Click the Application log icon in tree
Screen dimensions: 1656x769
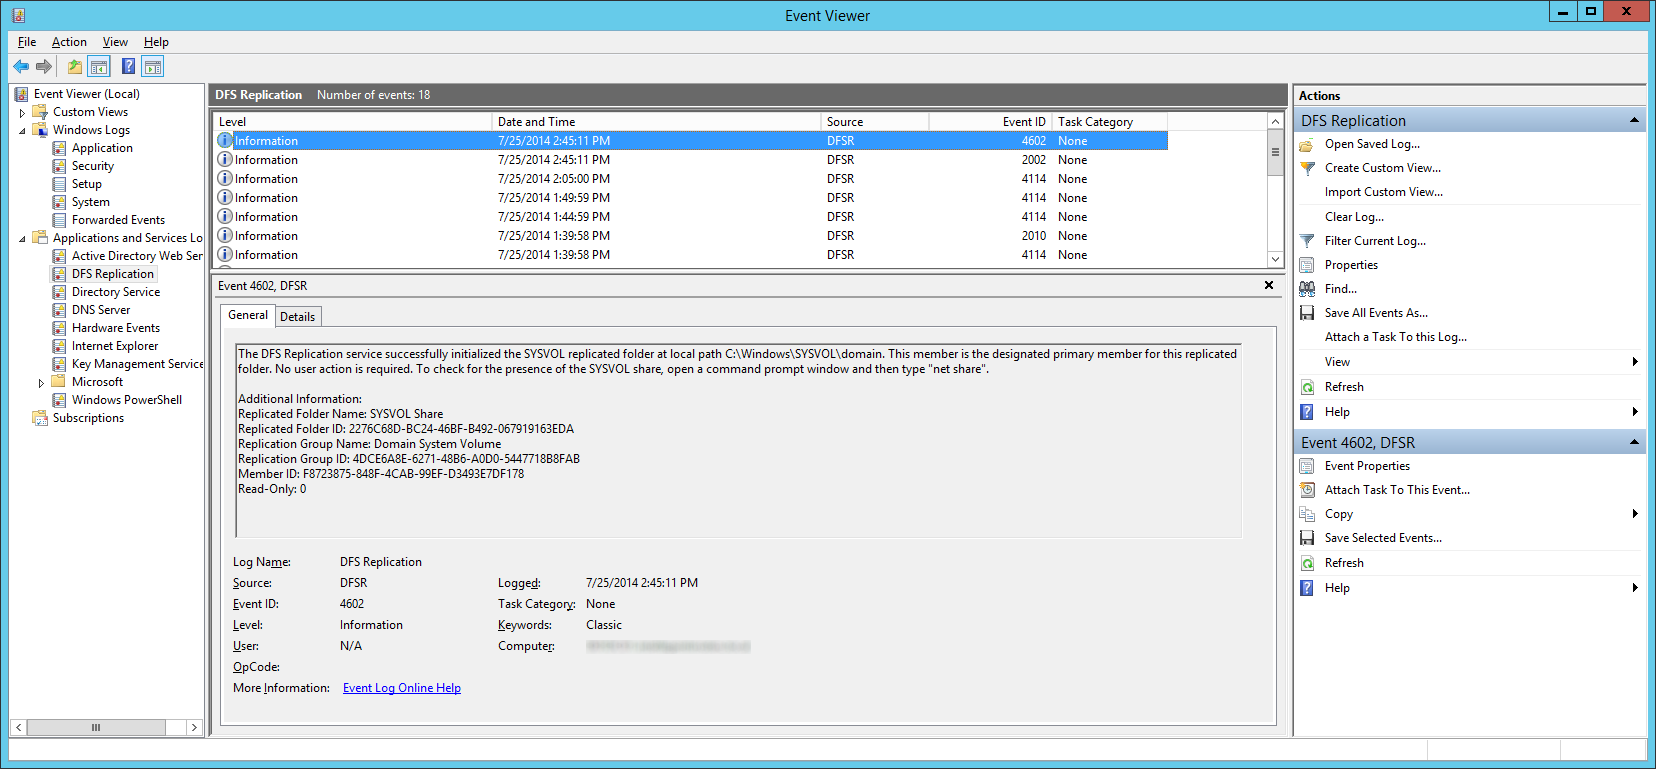[59, 148]
